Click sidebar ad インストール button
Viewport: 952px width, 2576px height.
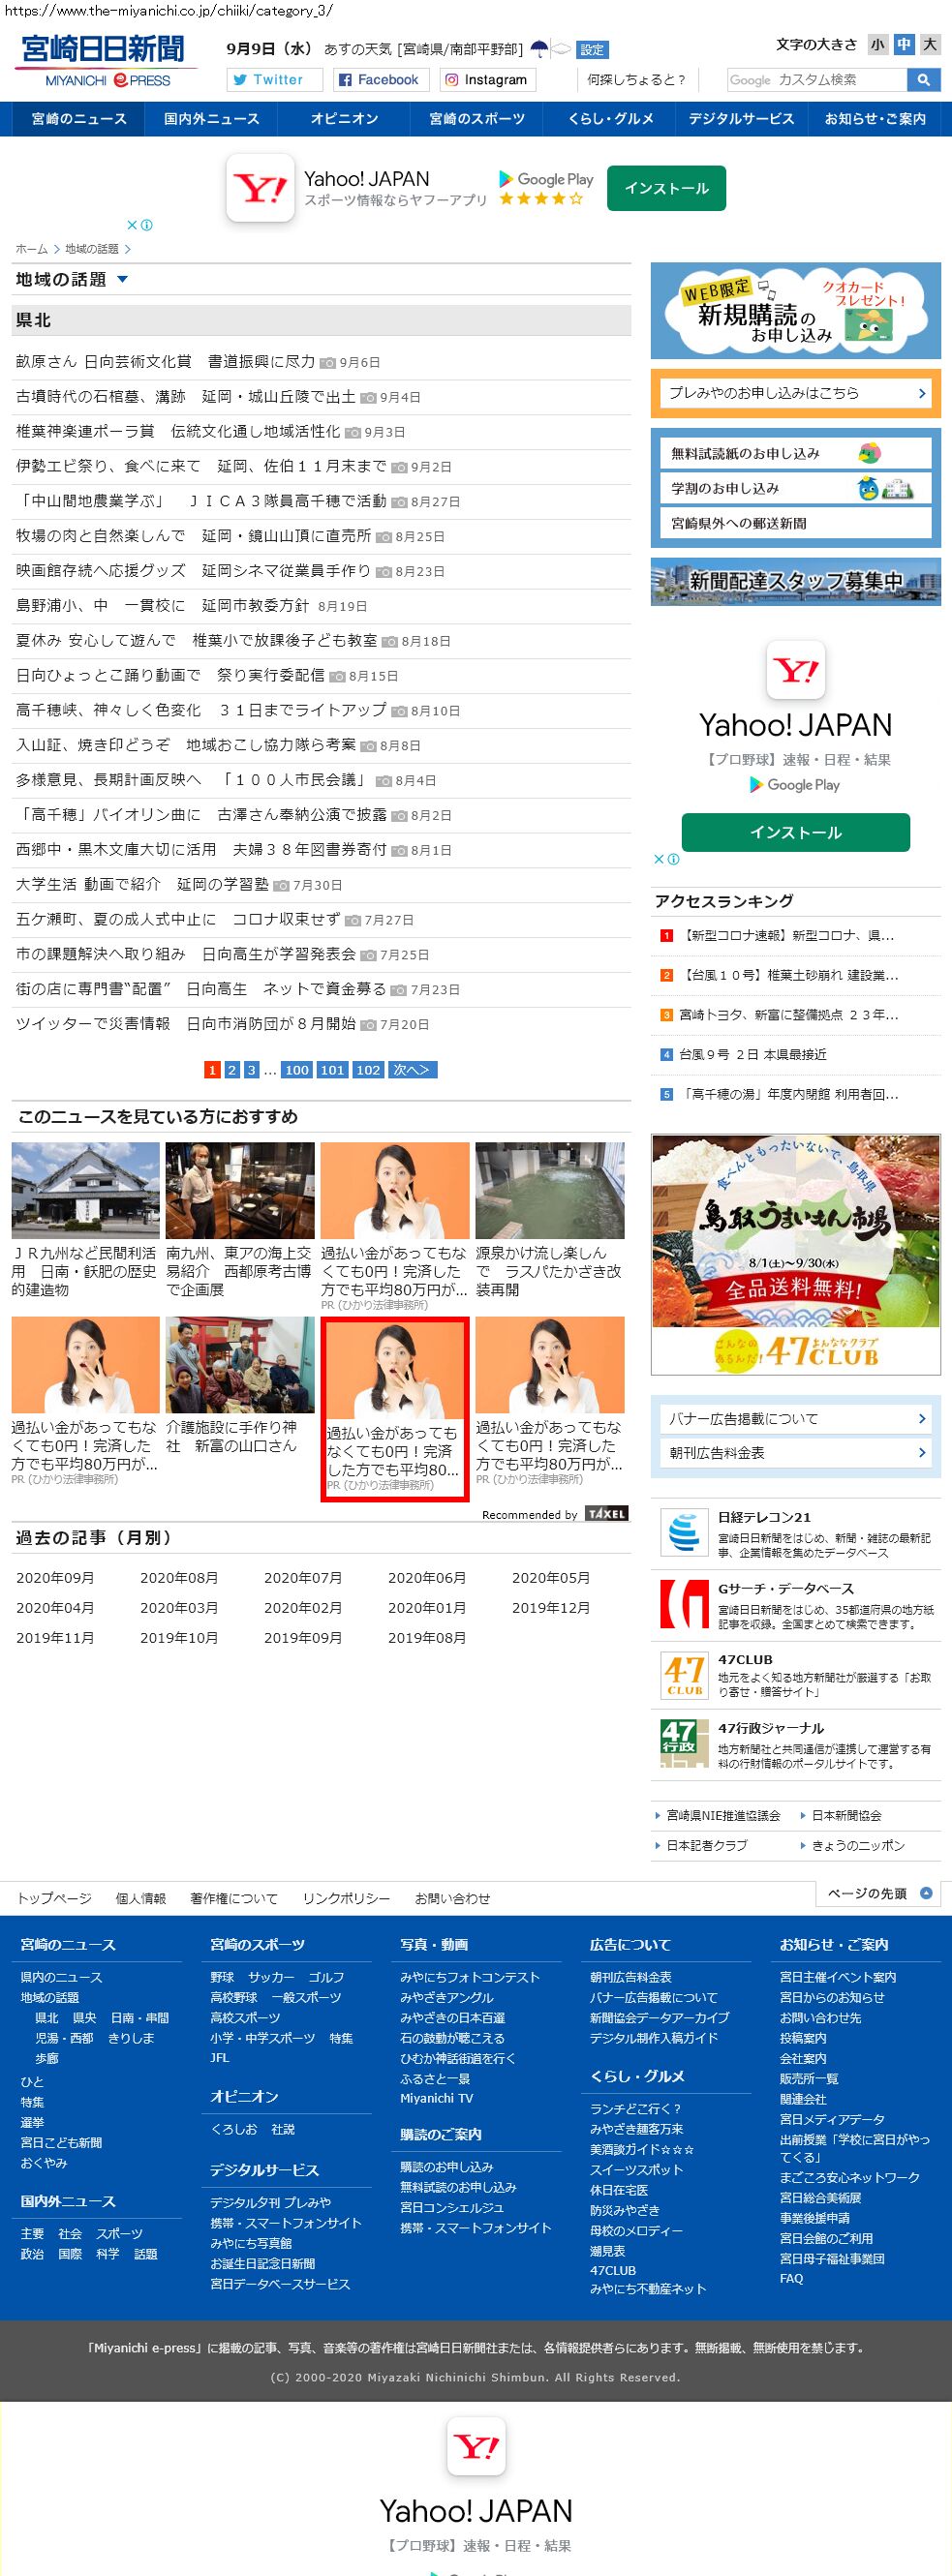796,832
